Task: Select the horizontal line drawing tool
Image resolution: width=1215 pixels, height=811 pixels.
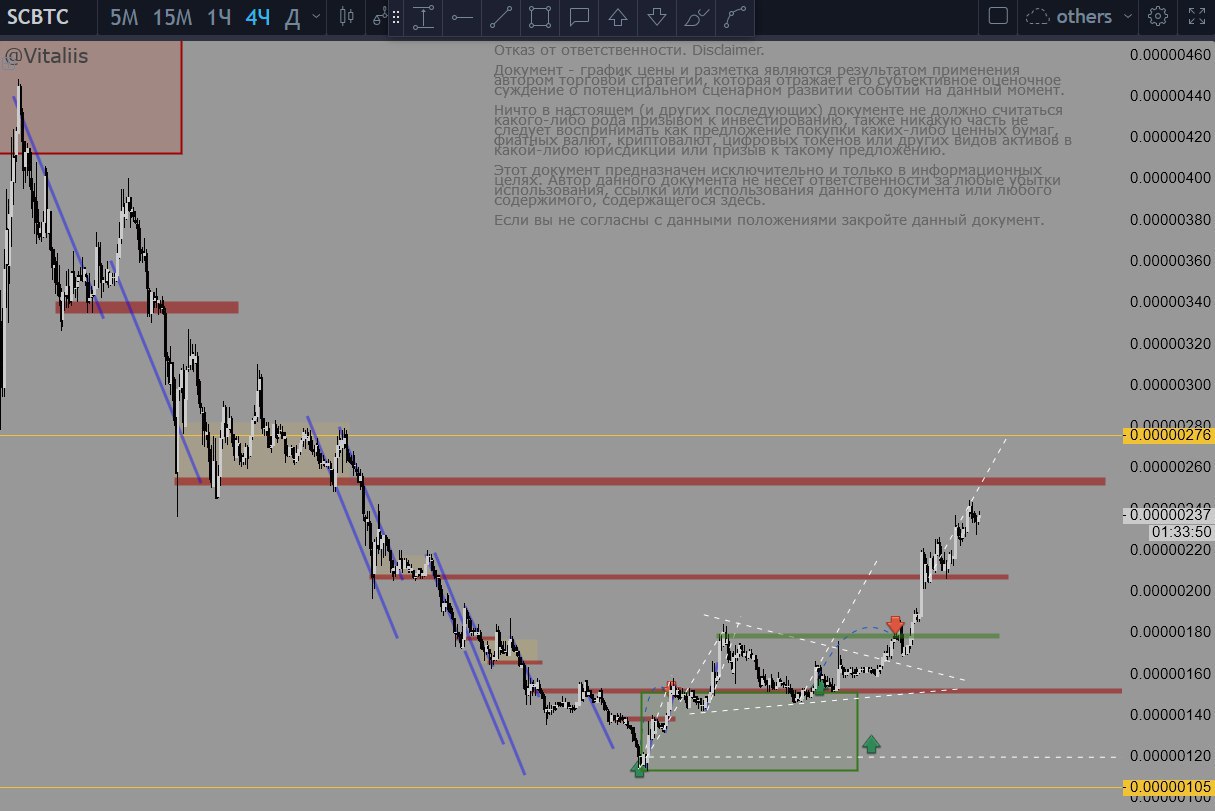Action: 462,17
